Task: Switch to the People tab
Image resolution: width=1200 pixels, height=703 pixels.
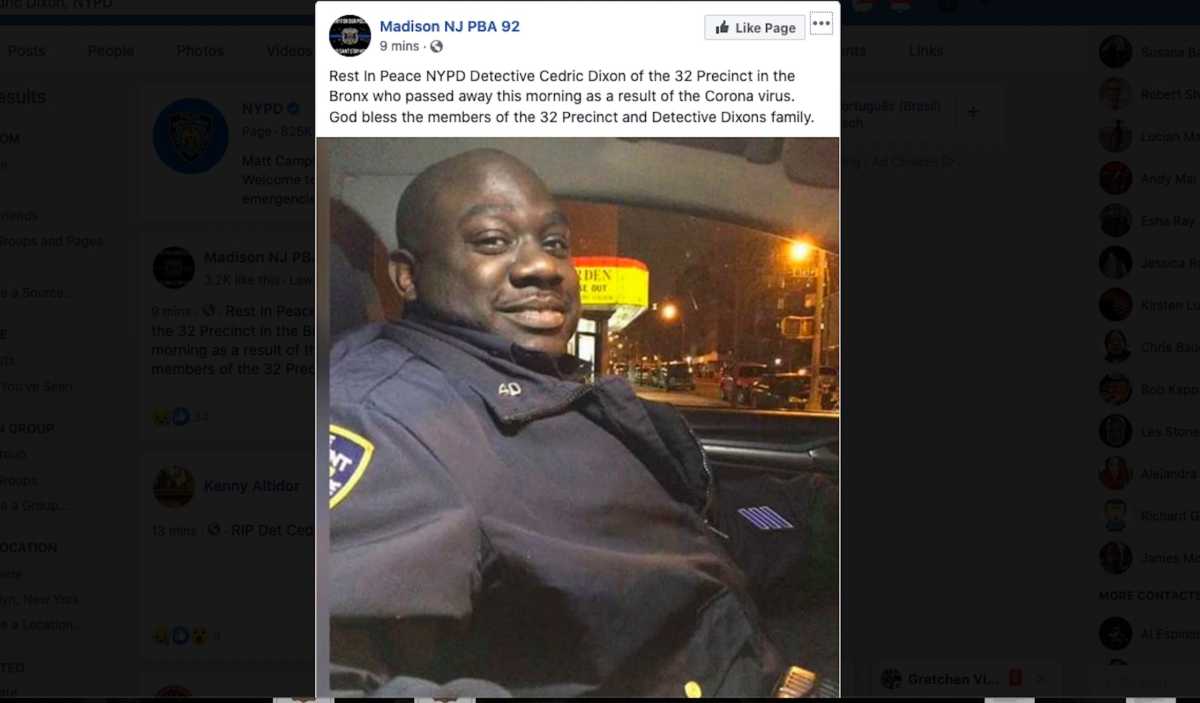Action: click(x=111, y=51)
